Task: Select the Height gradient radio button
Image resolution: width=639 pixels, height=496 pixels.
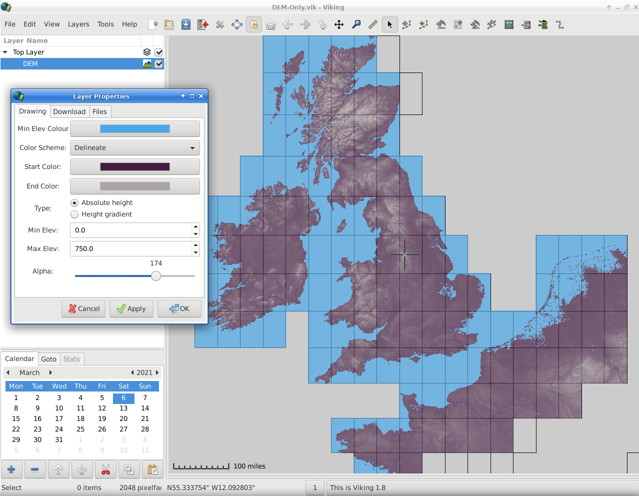Action: (x=75, y=214)
